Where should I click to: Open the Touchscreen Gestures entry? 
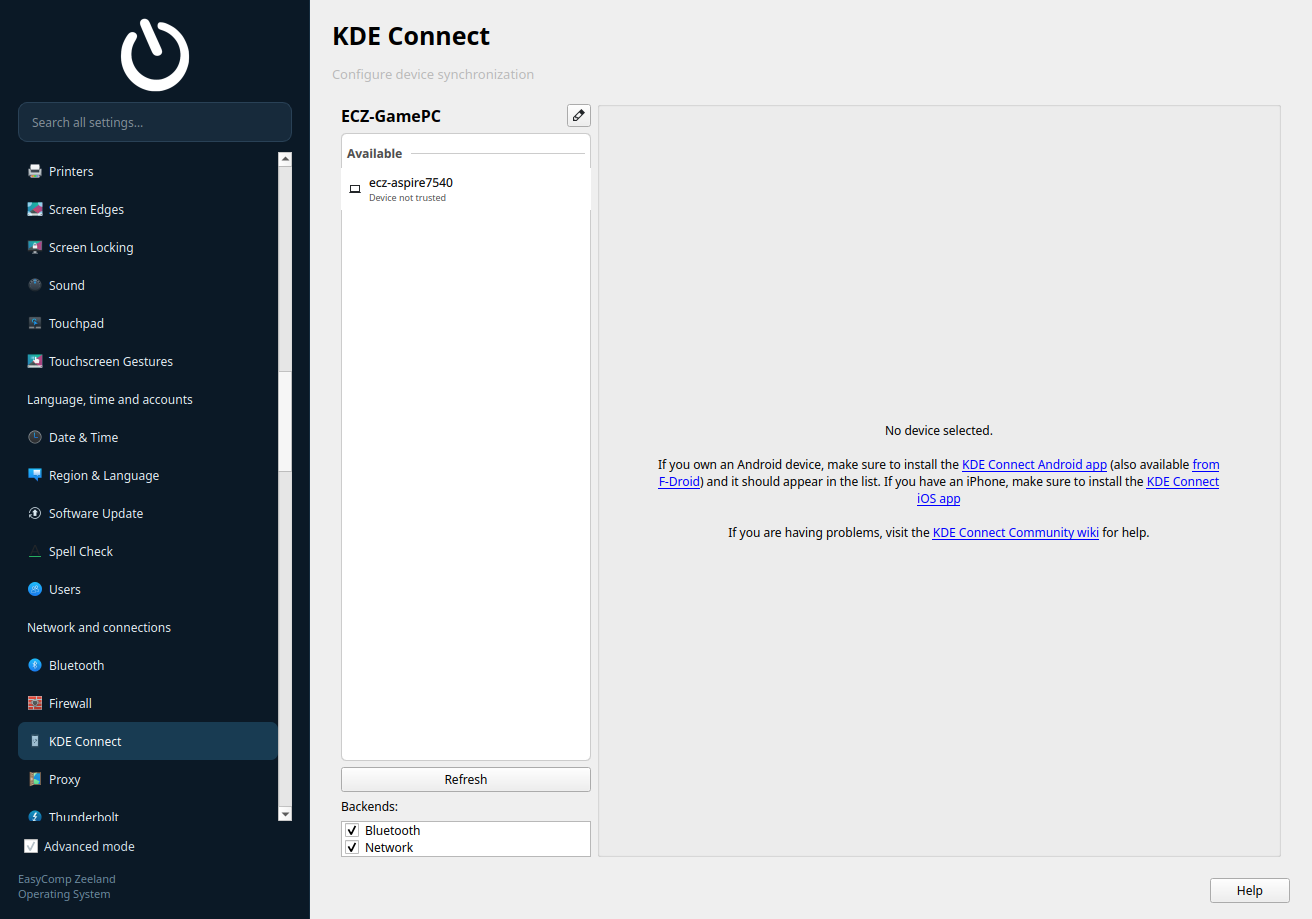tap(148, 361)
